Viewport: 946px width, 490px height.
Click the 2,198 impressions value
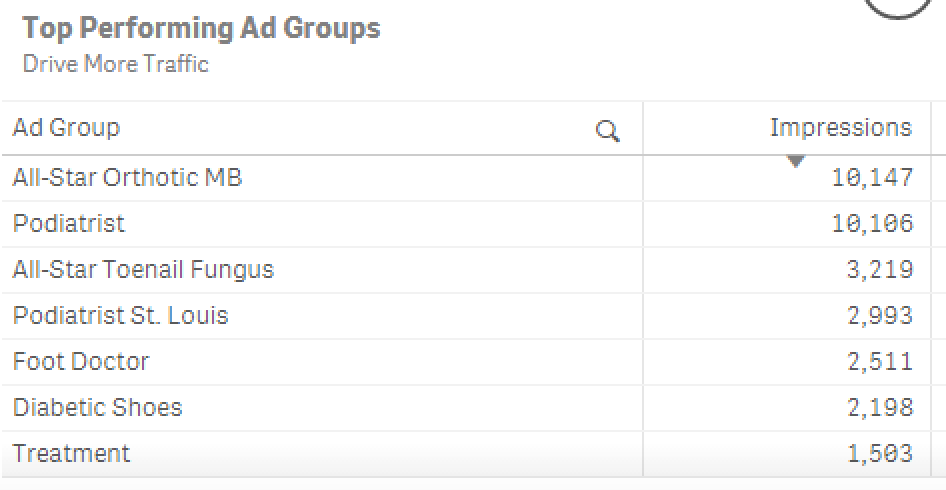click(x=879, y=407)
